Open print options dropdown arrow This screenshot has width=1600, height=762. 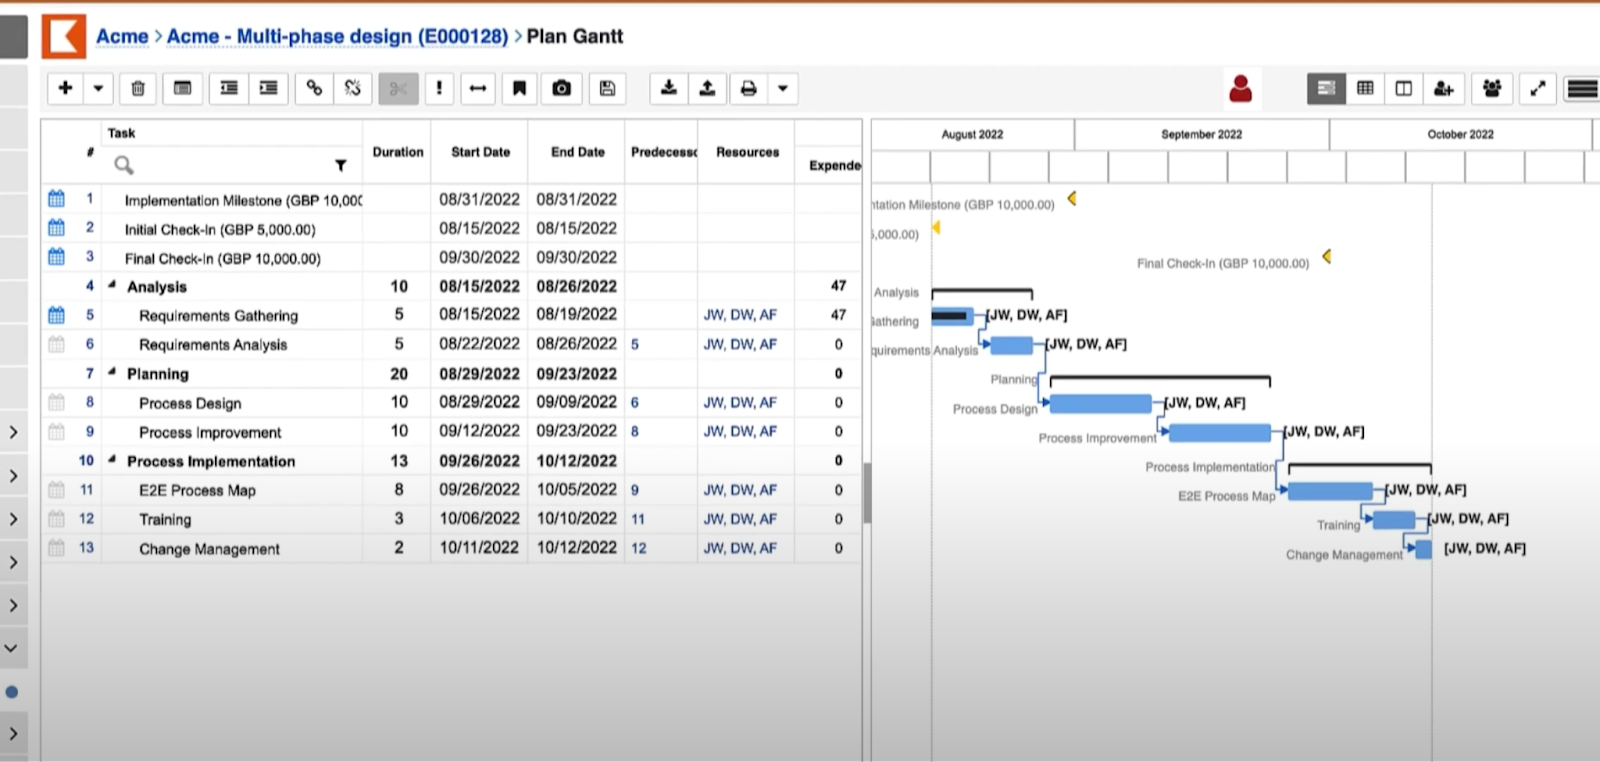point(783,88)
